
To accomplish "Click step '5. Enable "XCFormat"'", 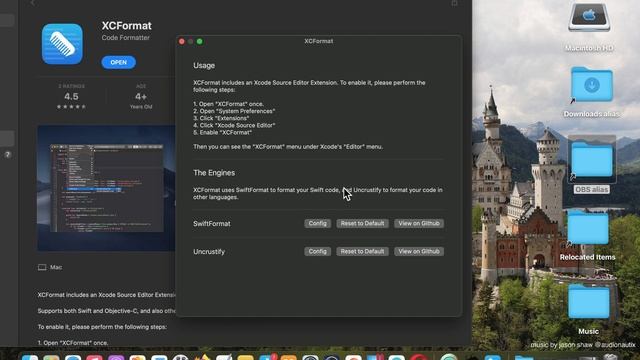I will [222, 133].
